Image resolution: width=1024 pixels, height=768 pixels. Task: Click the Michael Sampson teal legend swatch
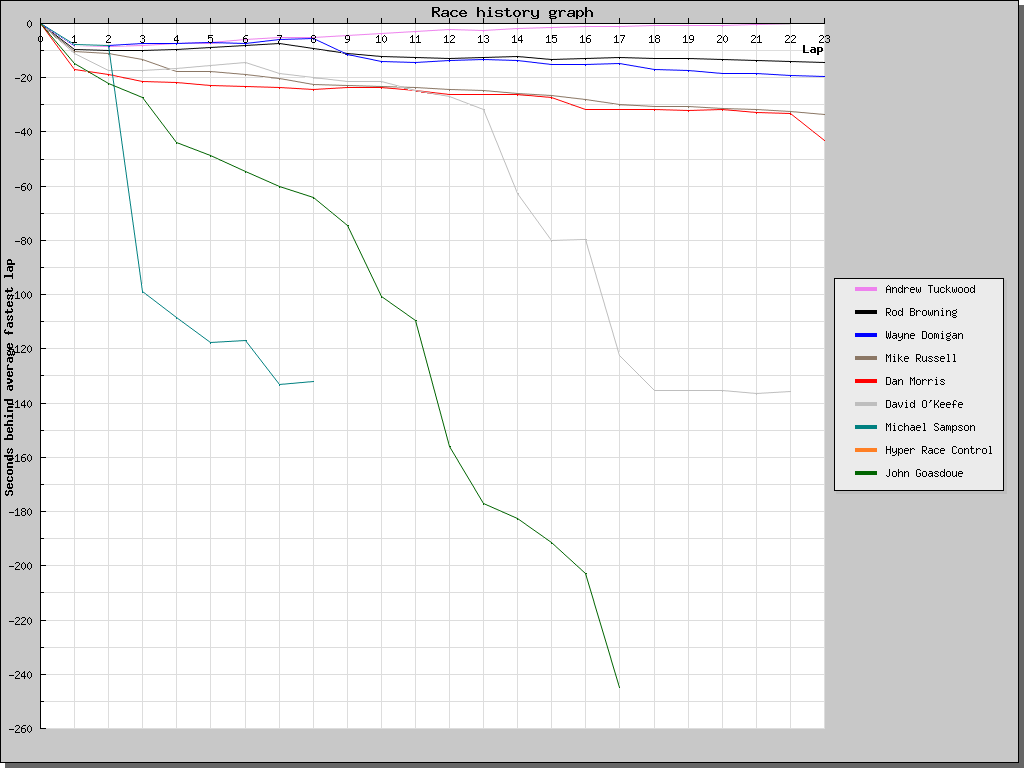(866, 427)
